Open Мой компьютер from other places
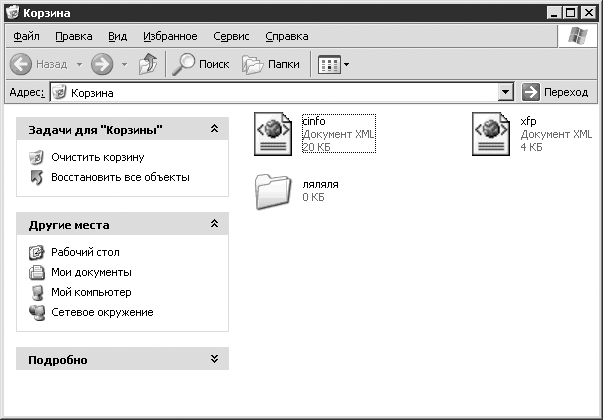This screenshot has height=420, width=603. point(90,292)
